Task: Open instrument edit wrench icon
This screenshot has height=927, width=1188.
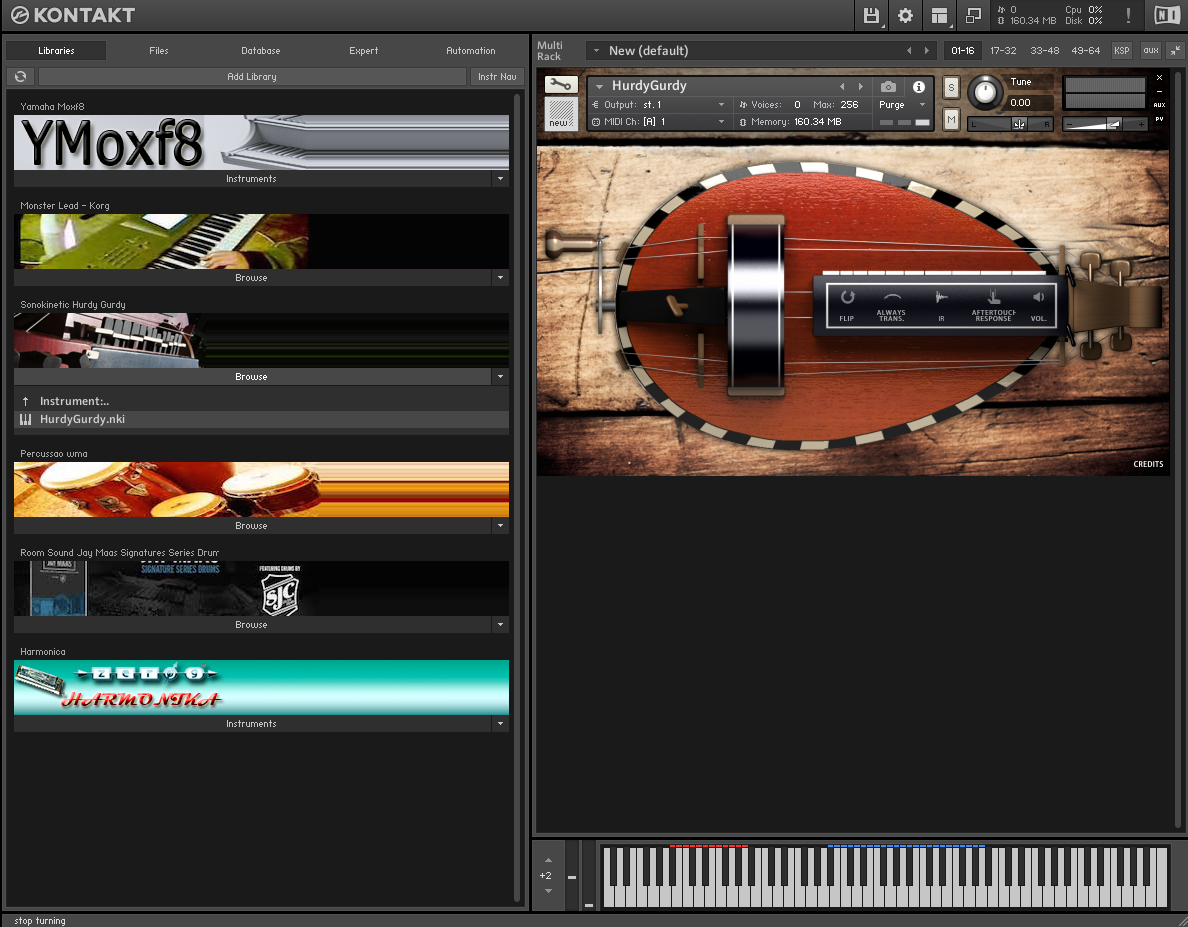Action: [561, 85]
